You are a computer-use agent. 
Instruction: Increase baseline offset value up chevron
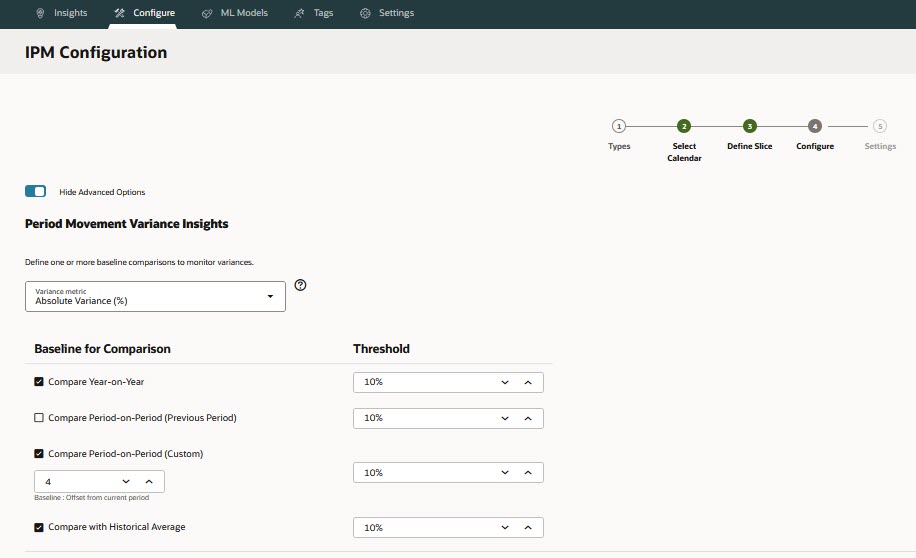[x=149, y=481]
